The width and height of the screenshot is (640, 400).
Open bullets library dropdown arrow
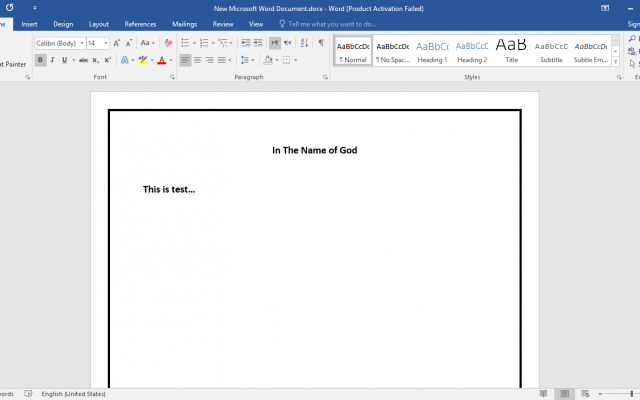pyautogui.click(x=194, y=42)
